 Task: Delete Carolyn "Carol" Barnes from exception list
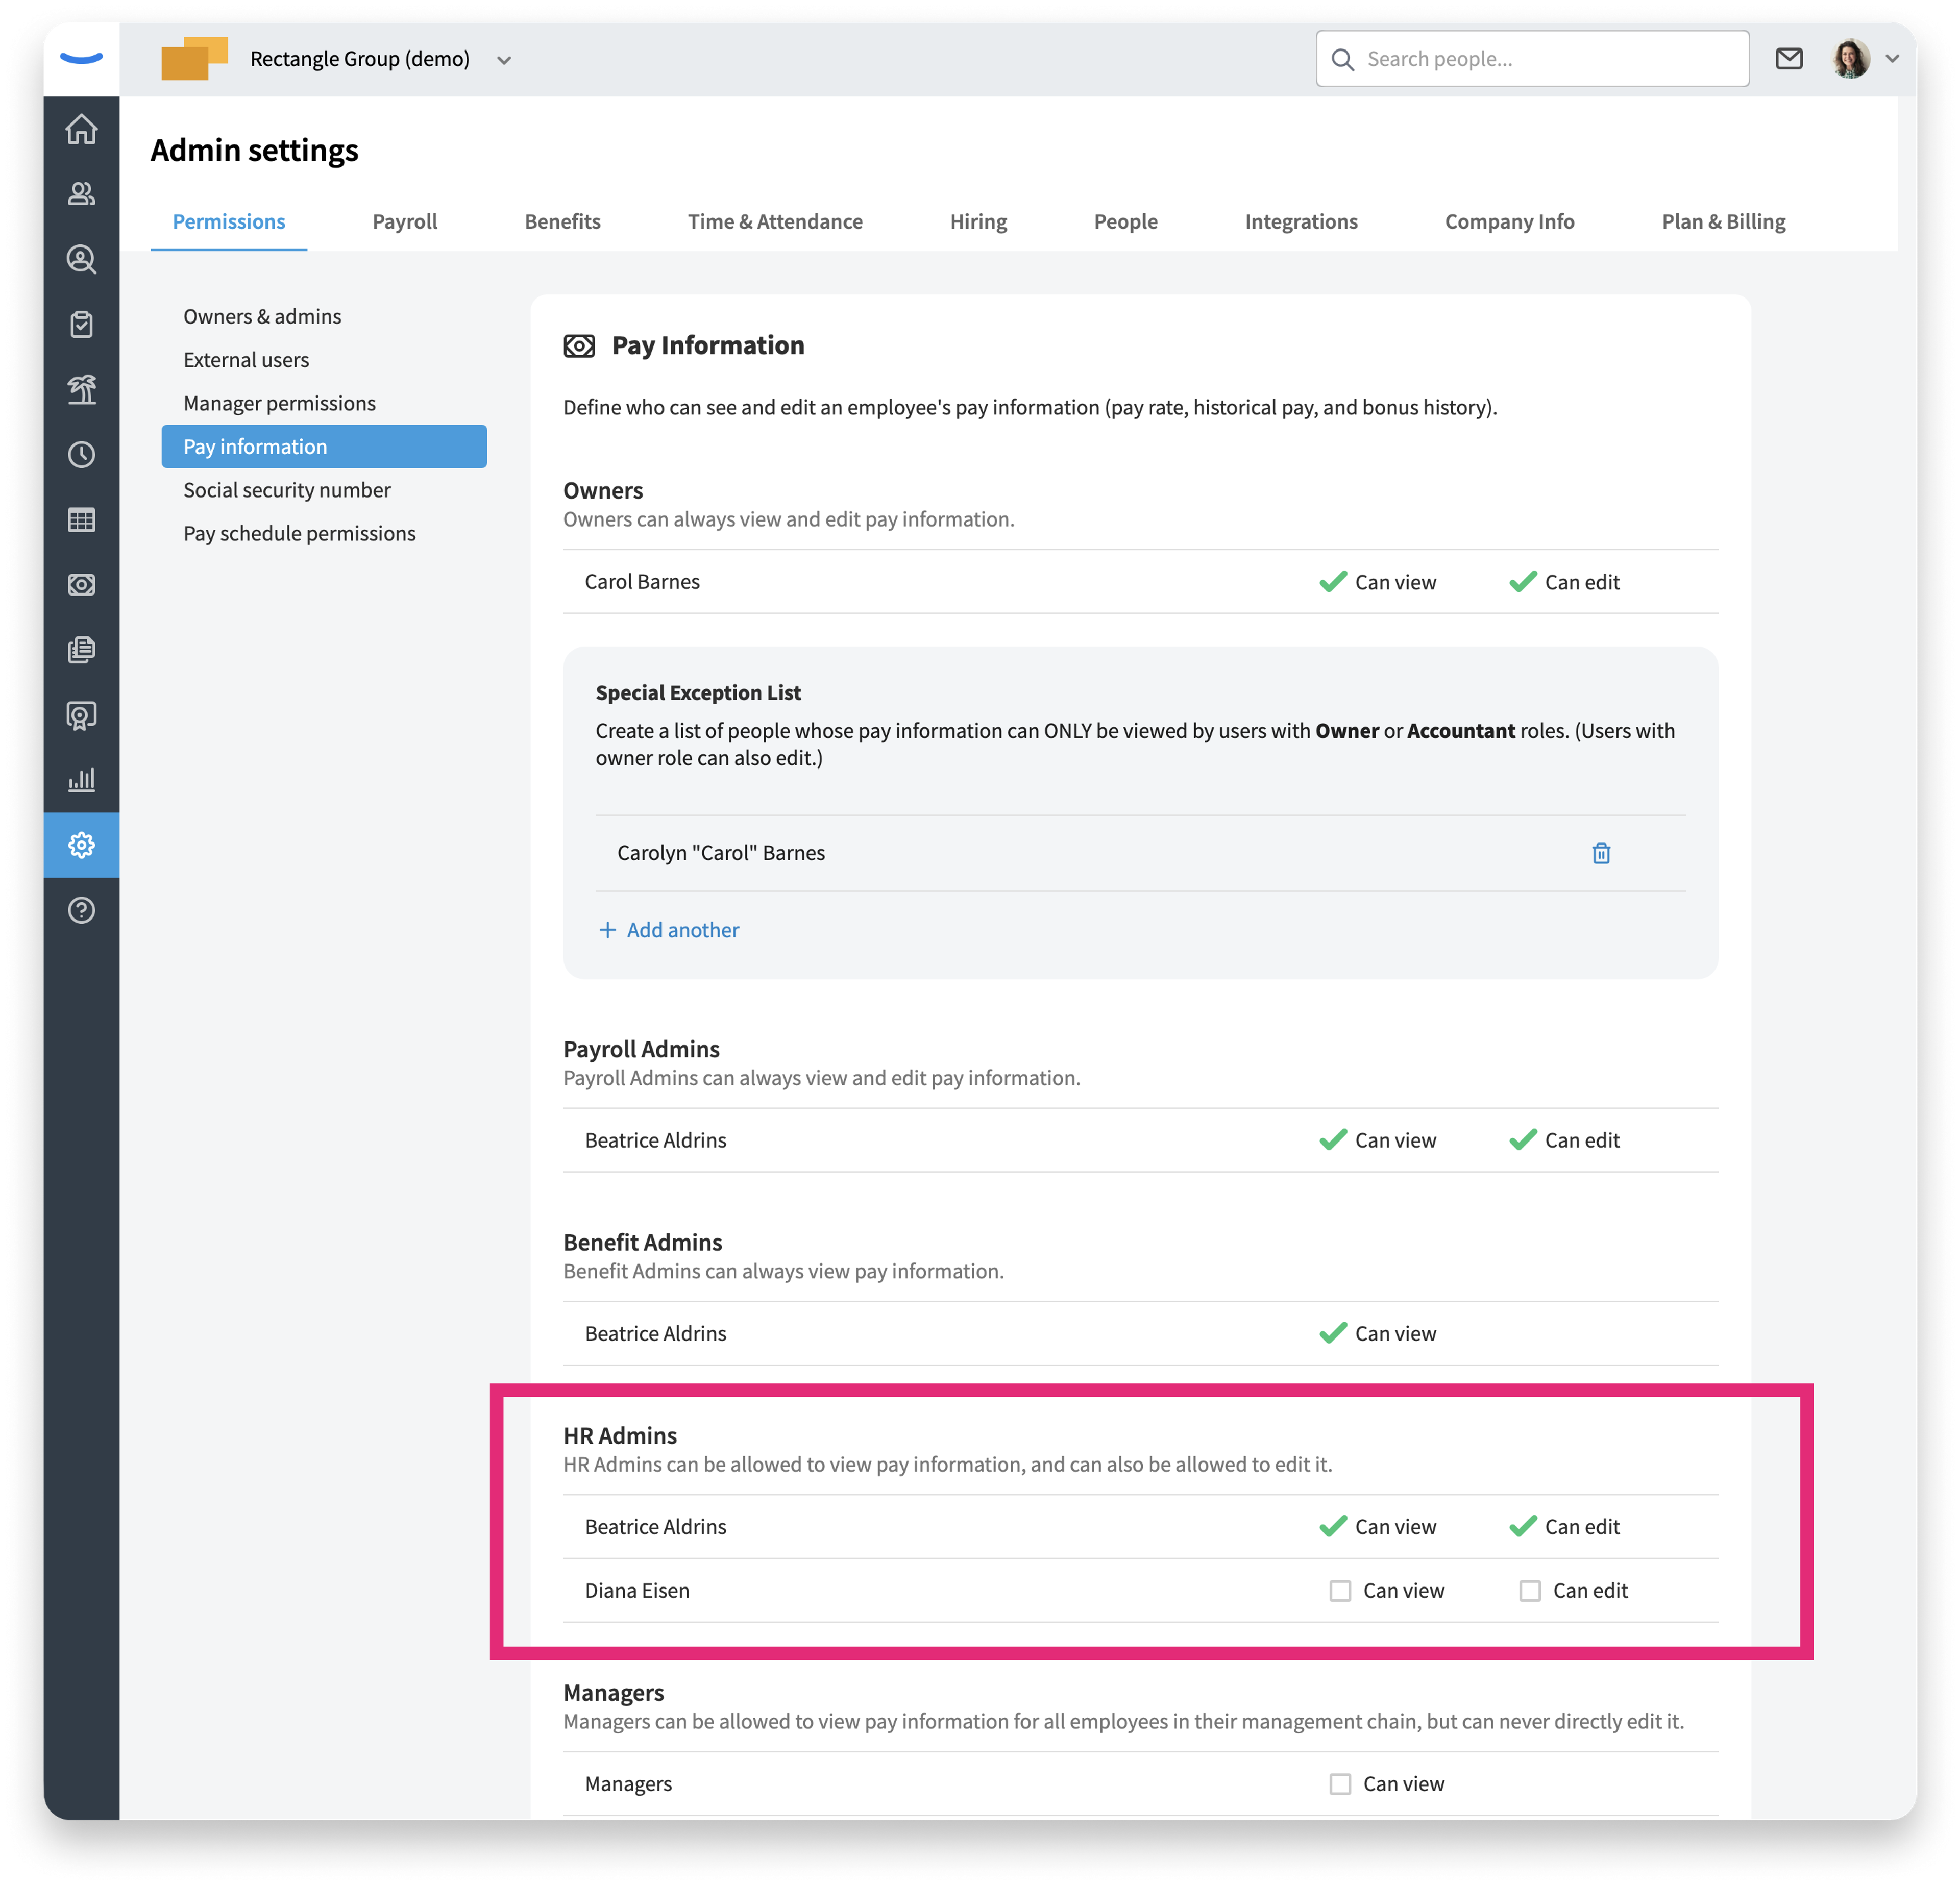[x=1601, y=853]
